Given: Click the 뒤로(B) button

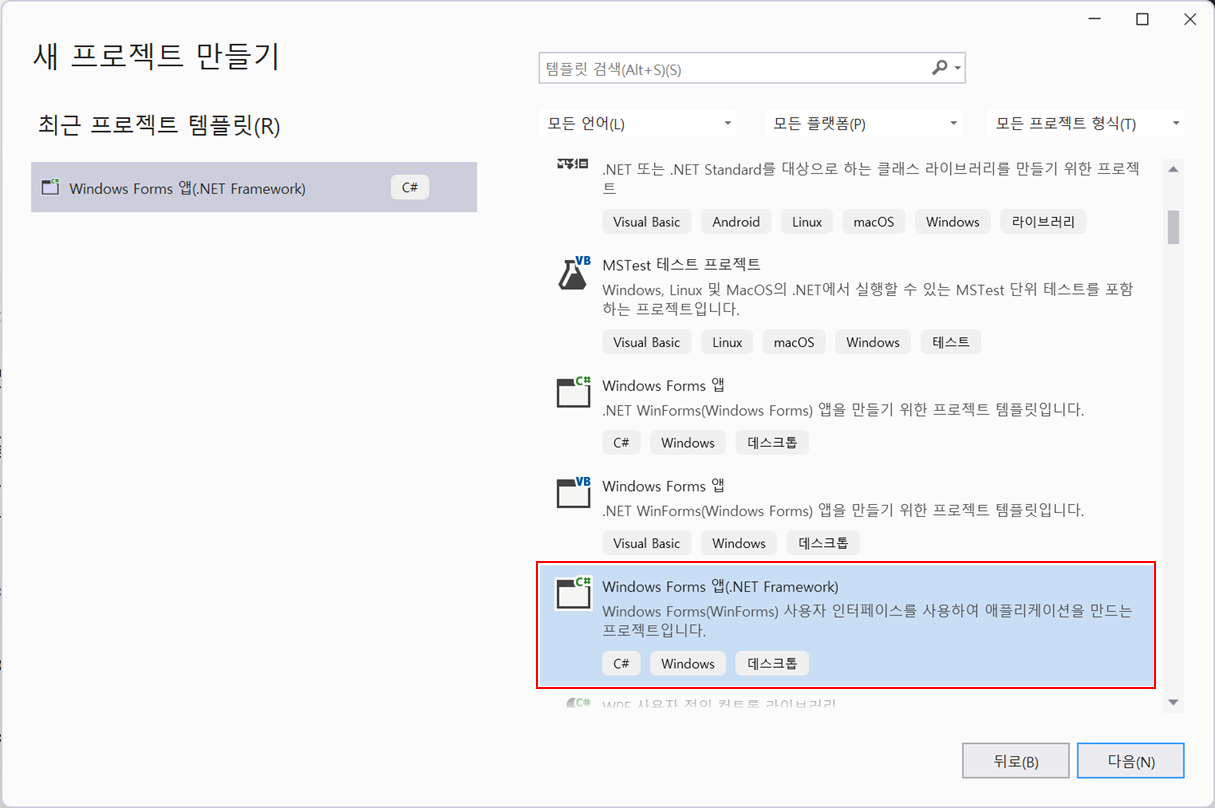Looking at the screenshot, I should [x=1016, y=761].
